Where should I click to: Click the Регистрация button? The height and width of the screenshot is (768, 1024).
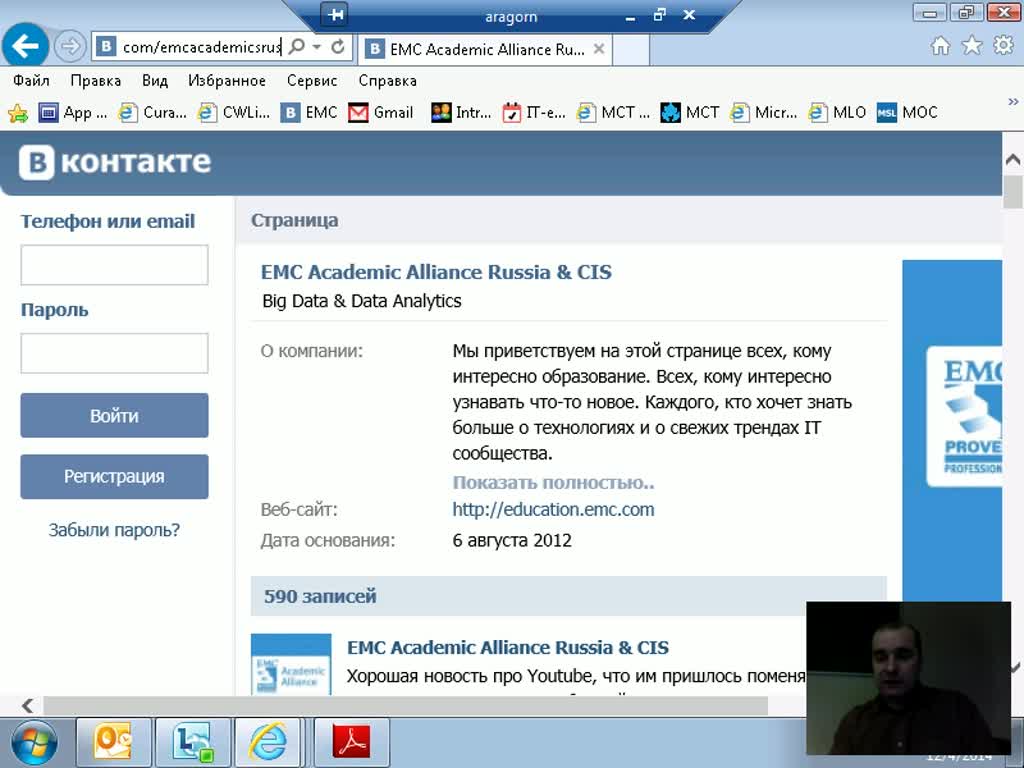[x=114, y=477]
